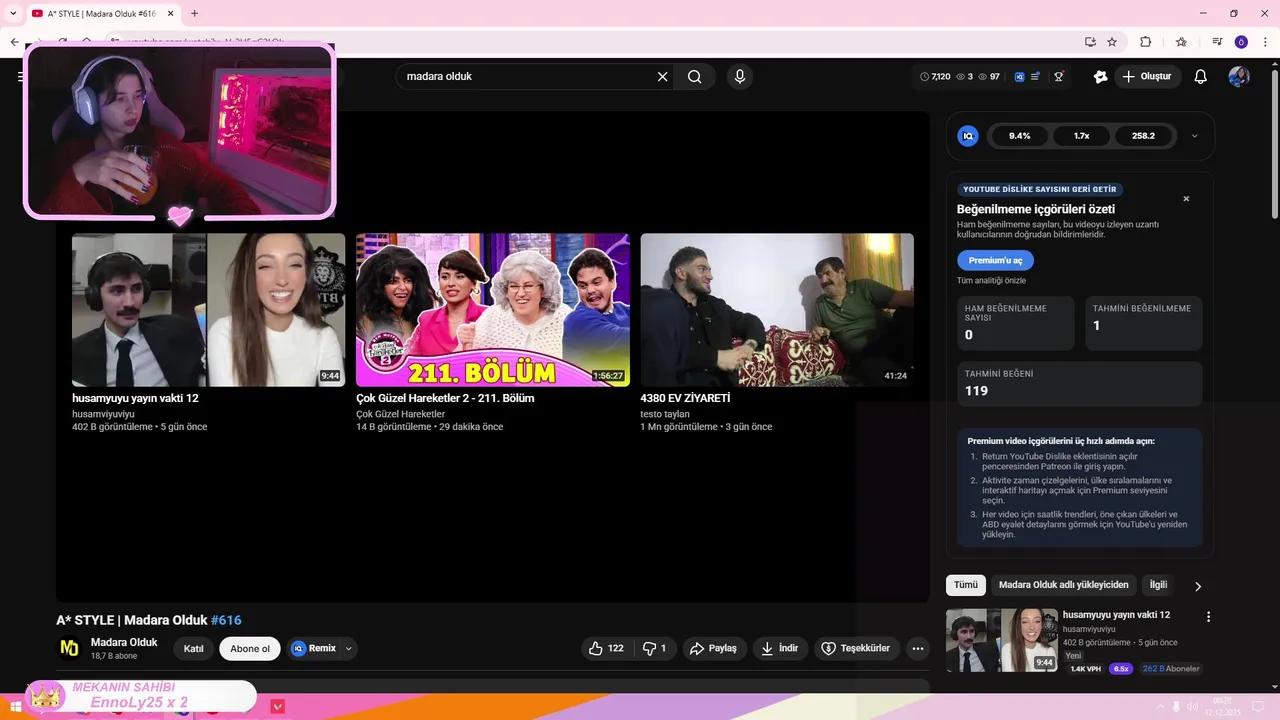Screen dimensions: 1280x720
Task: Open the sidebar husamyuyu video thumbnail
Action: [1001, 640]
